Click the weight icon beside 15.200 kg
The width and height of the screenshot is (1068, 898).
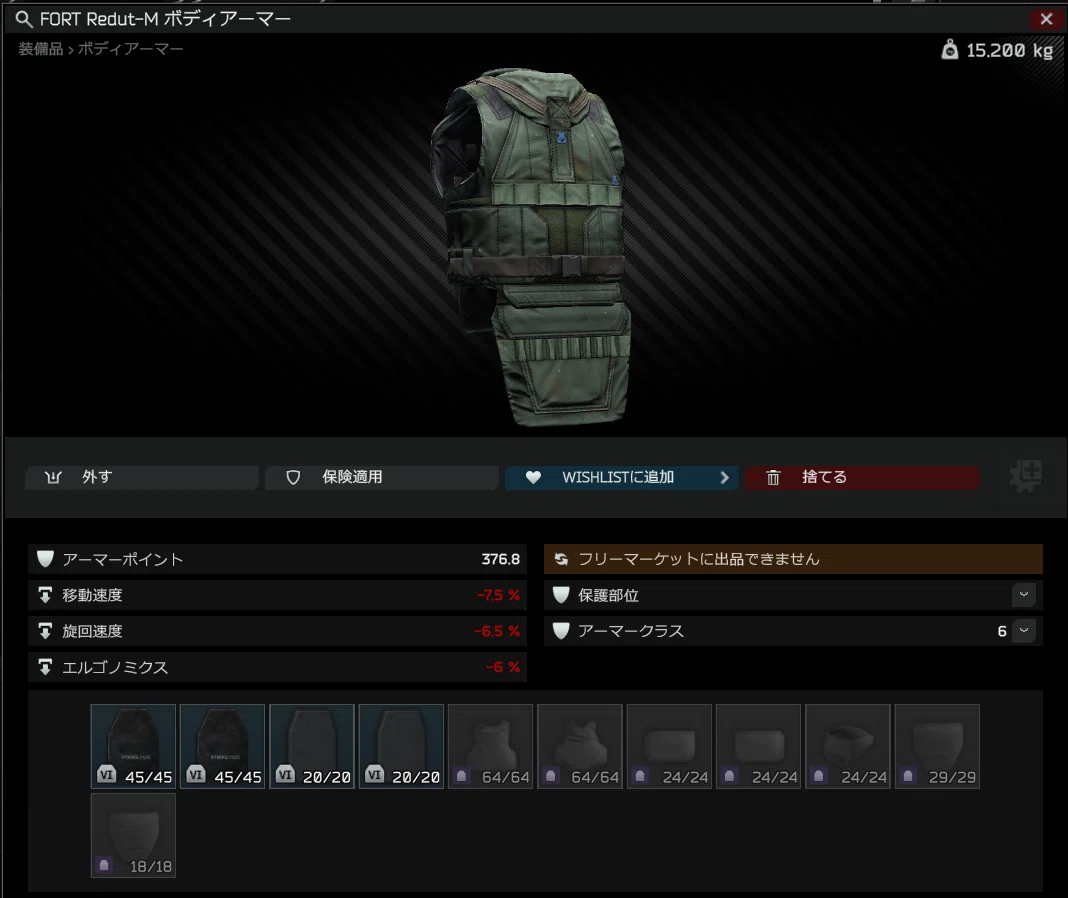coord(949,50)
